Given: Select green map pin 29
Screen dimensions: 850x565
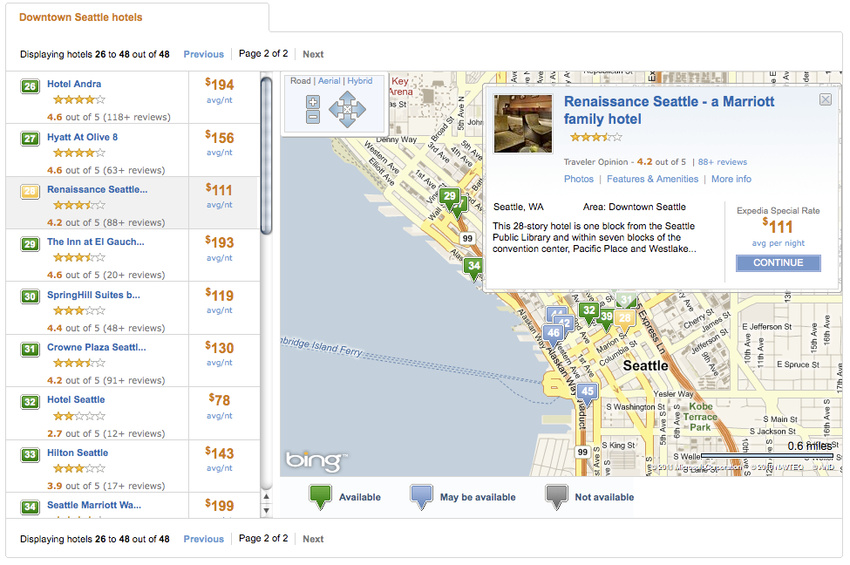Looking at the screenshot, I should pyautogui.click(x=449, y=197).
